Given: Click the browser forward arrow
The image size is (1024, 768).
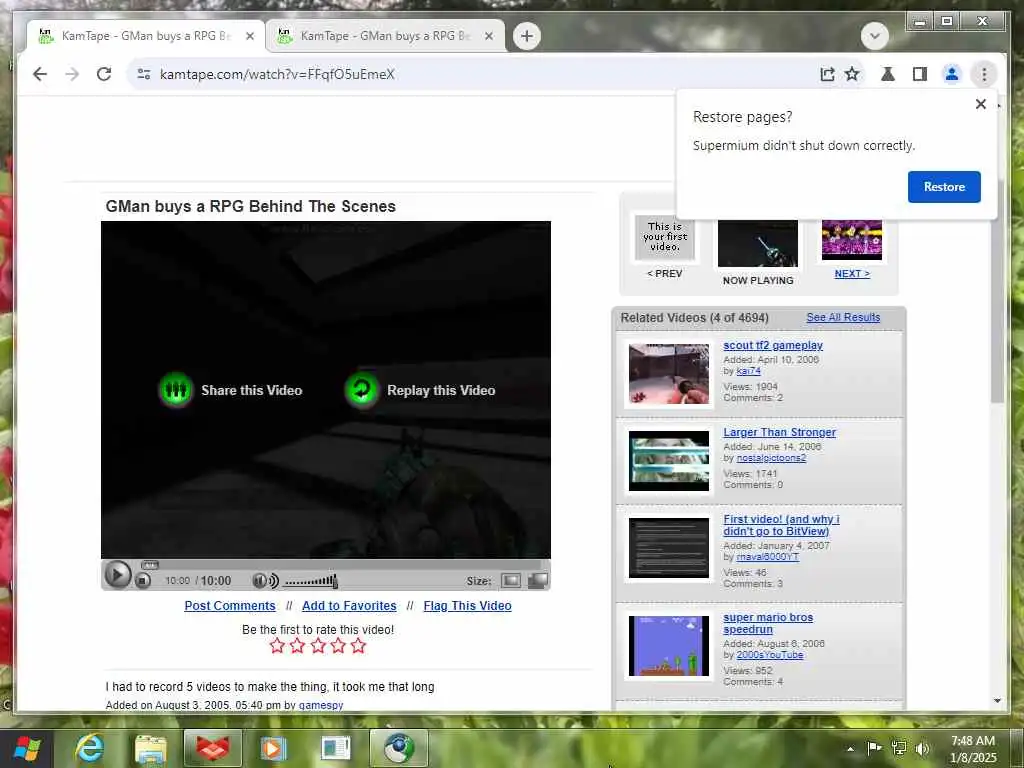Looking at the screenshot, I should click(72, 74).
